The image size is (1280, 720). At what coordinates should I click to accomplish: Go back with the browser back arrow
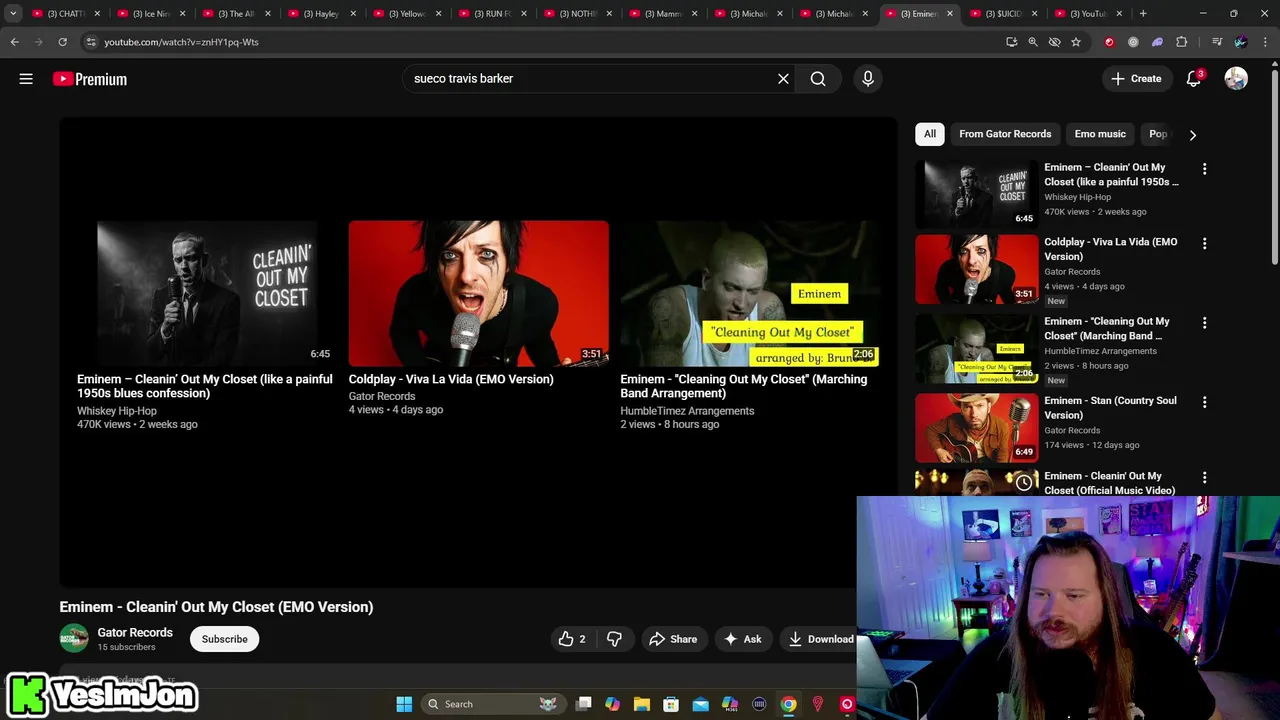[x=14, y=42]
